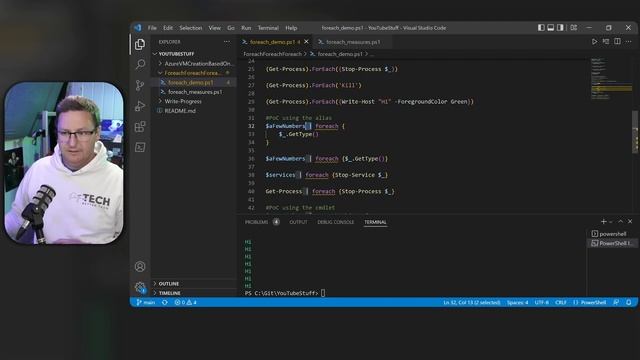
Task: Open the launch profile dropdown beside plus
Action: pos(611,222)
